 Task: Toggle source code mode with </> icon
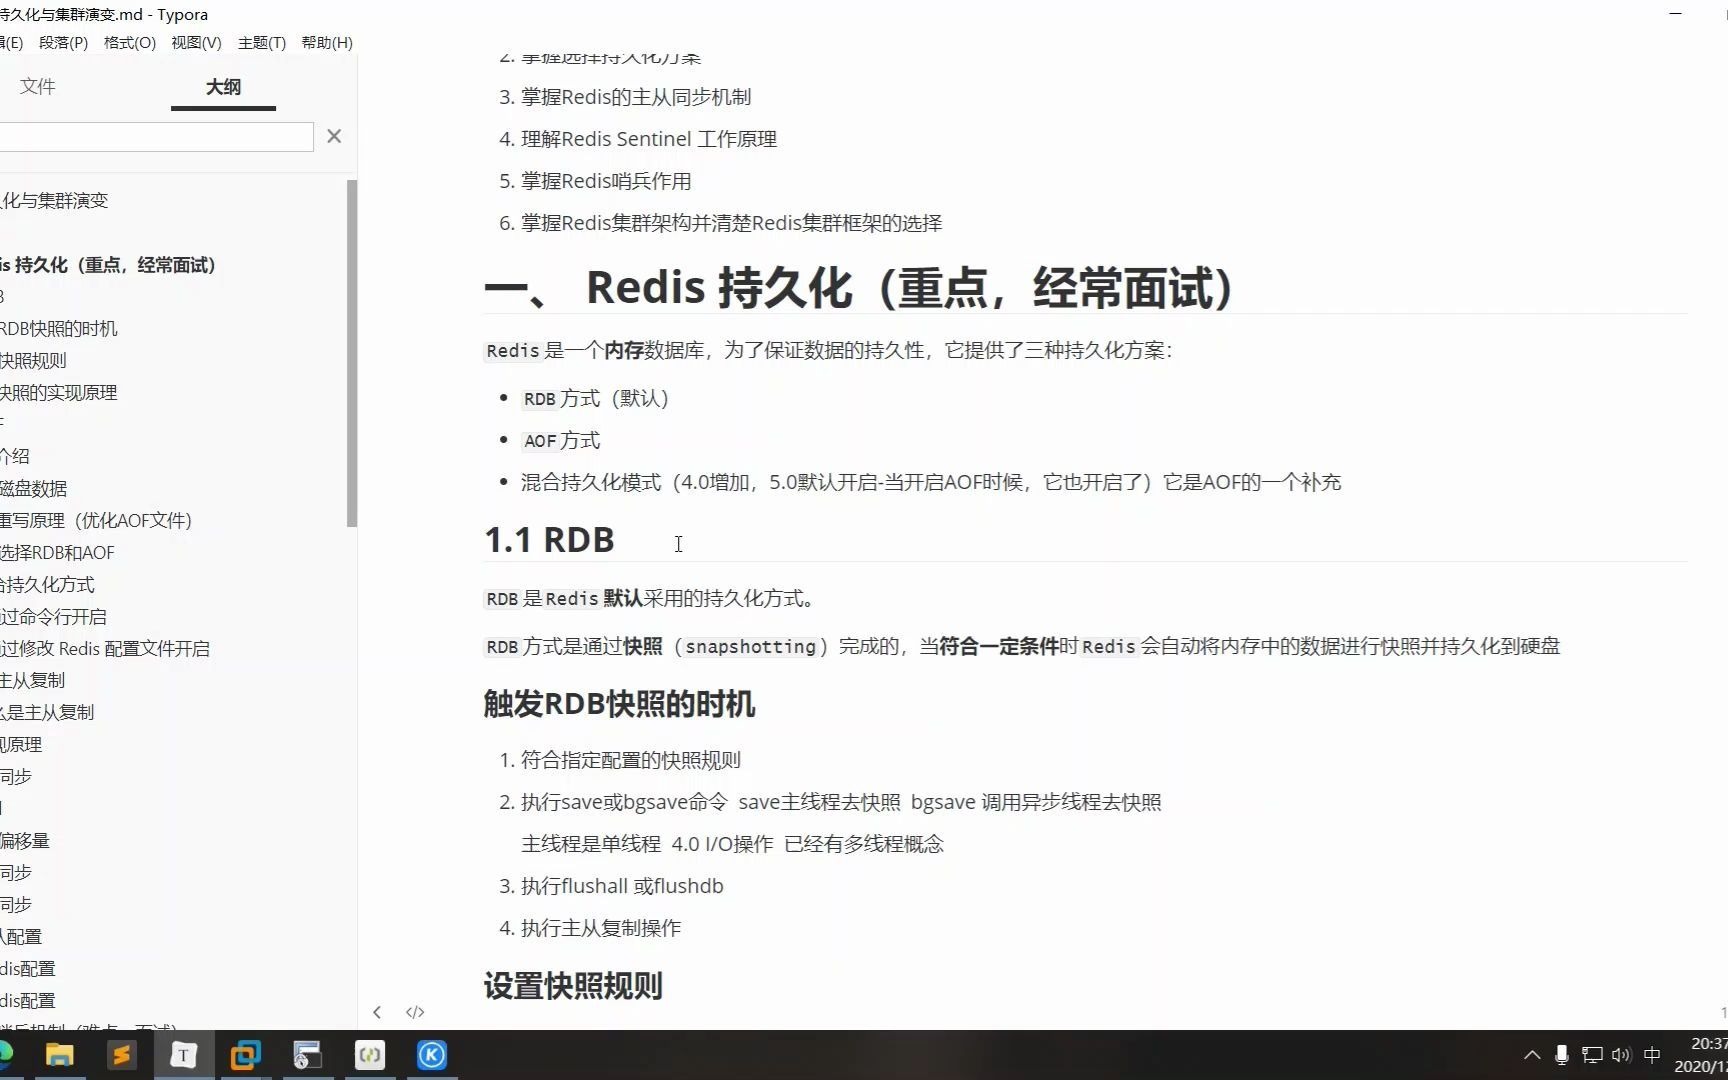415,1012
